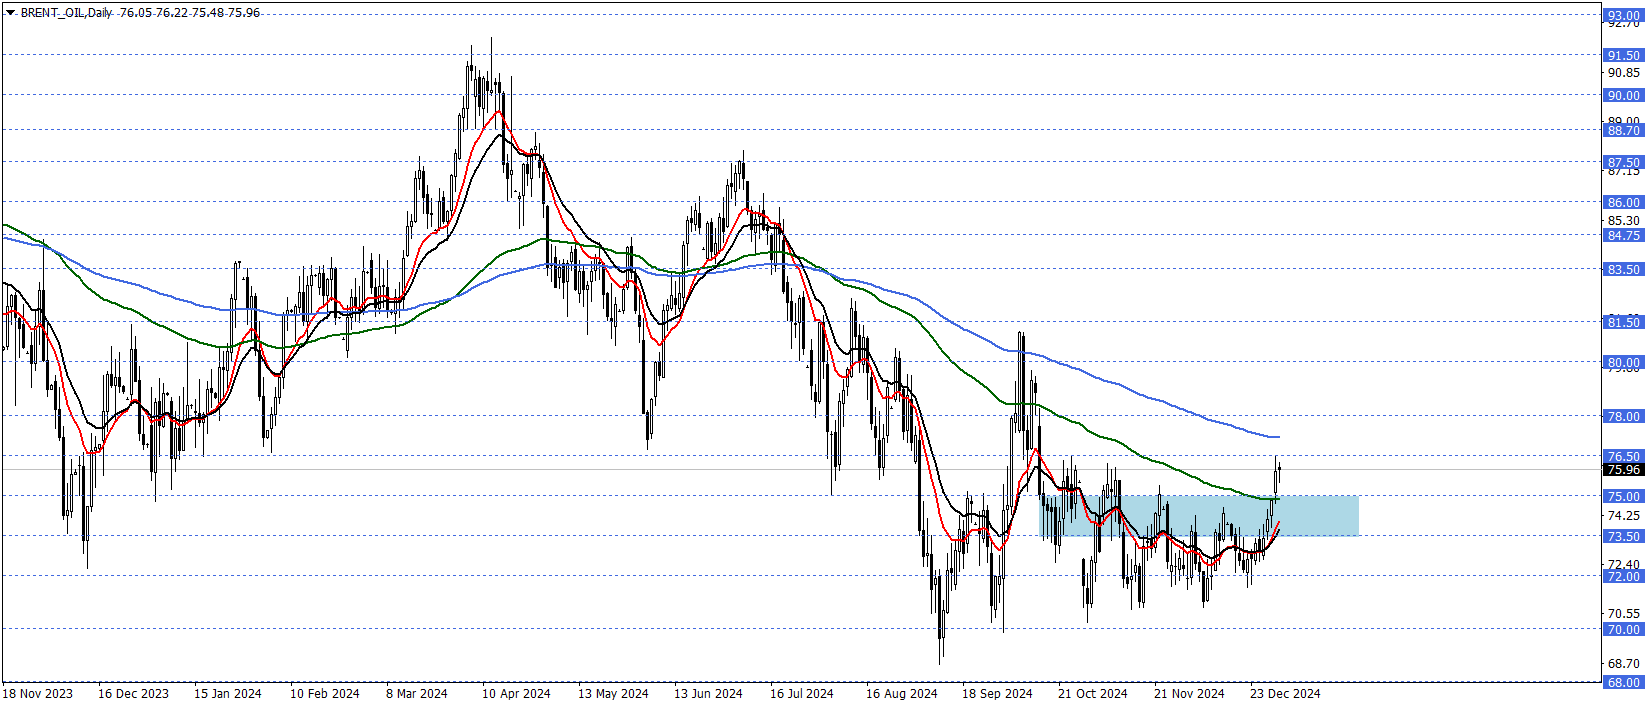The width and height of the screenshot is (1651, 706).
Task: Click the 13 Jun 2024 date label
Action: pos(708,693)
